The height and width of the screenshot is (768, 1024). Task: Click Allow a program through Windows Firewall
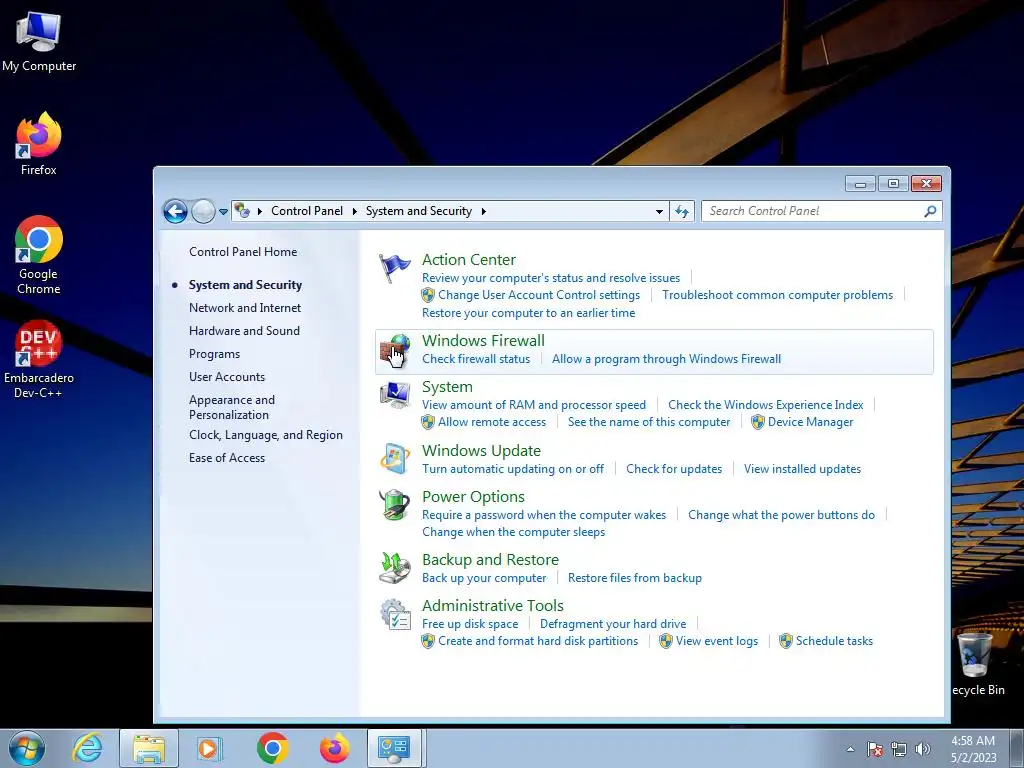tap(666, 359)
